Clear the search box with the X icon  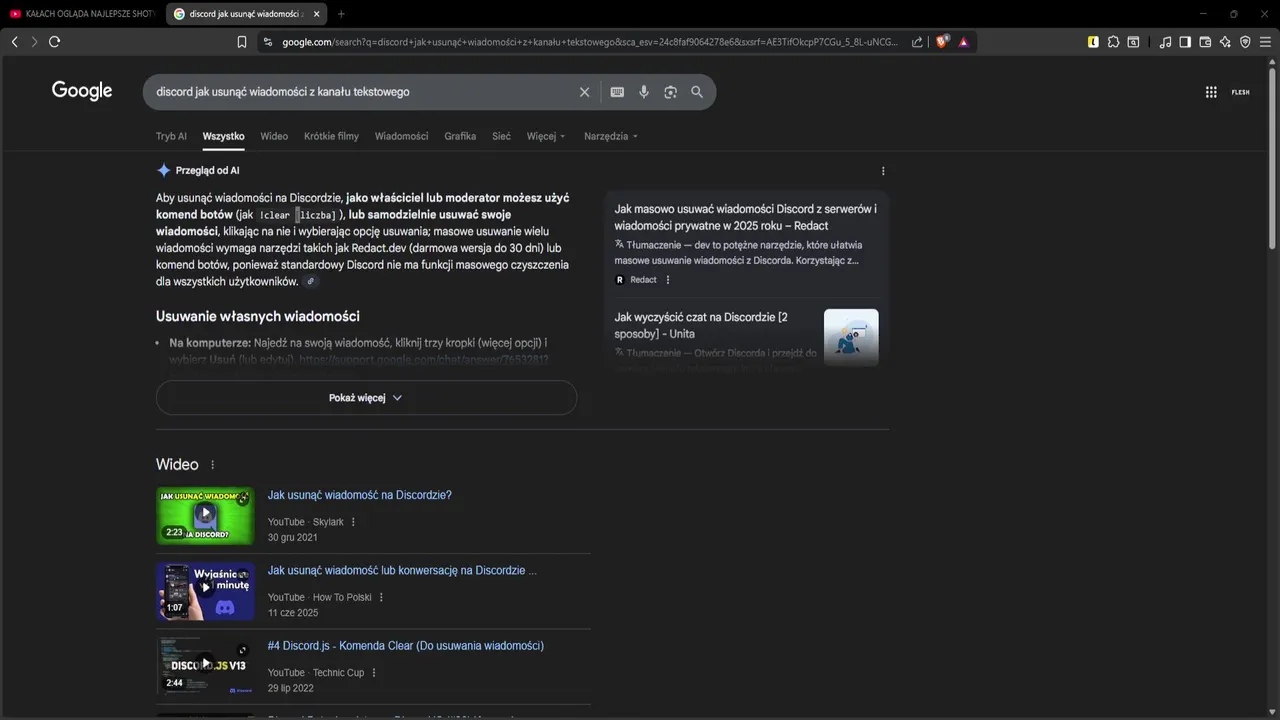[585, 92]
